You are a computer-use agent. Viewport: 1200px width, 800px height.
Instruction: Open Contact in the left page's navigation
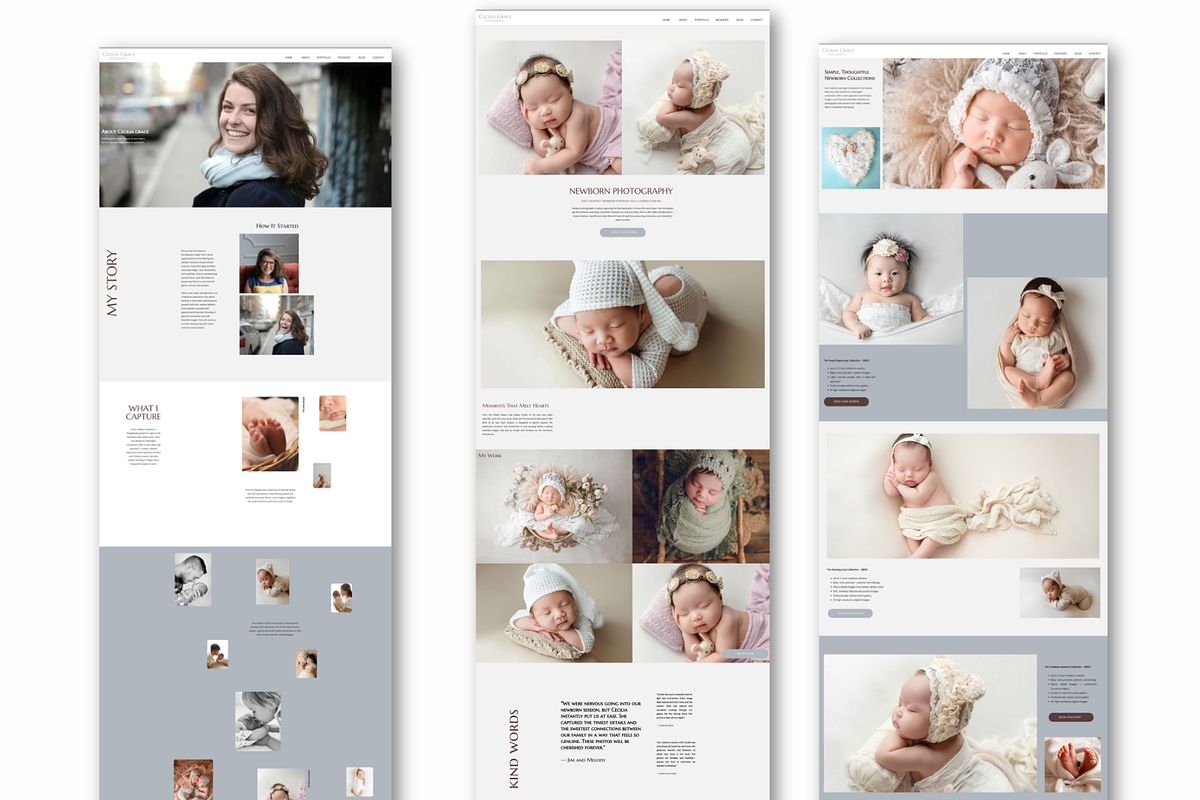click(x=379, y=57)
